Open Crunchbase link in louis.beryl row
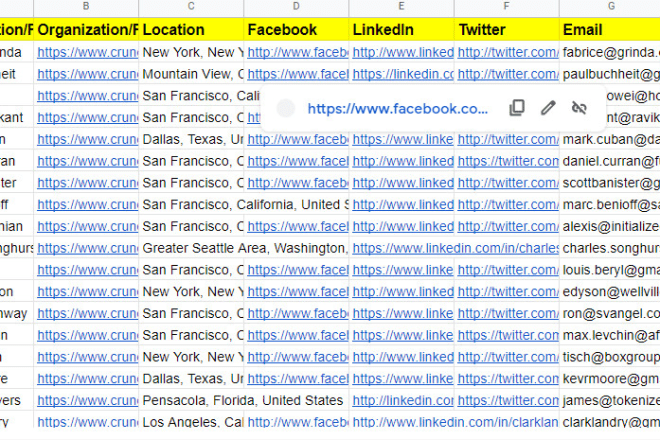The image size is (660, 440). pos(88,270)
